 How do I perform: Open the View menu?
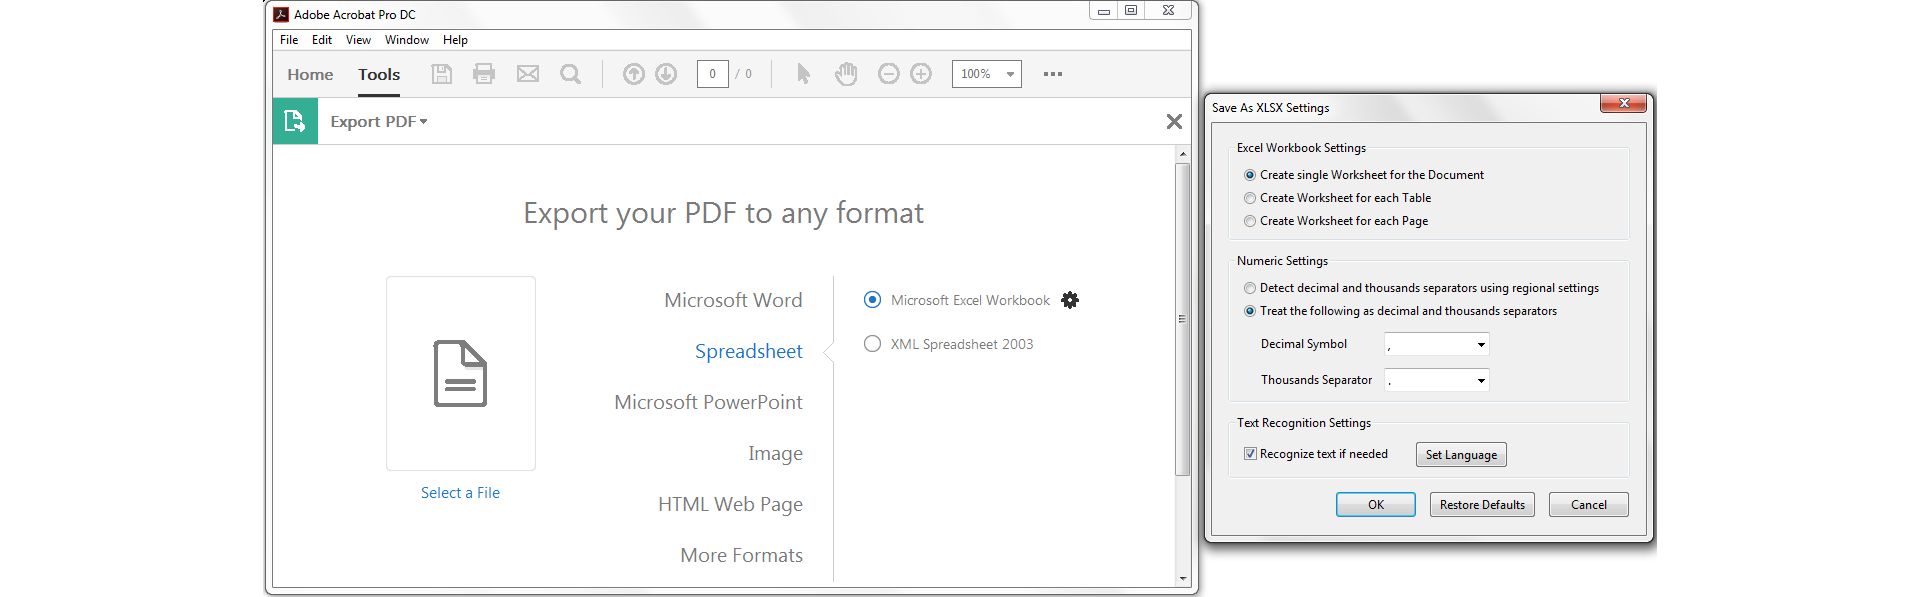358,40
